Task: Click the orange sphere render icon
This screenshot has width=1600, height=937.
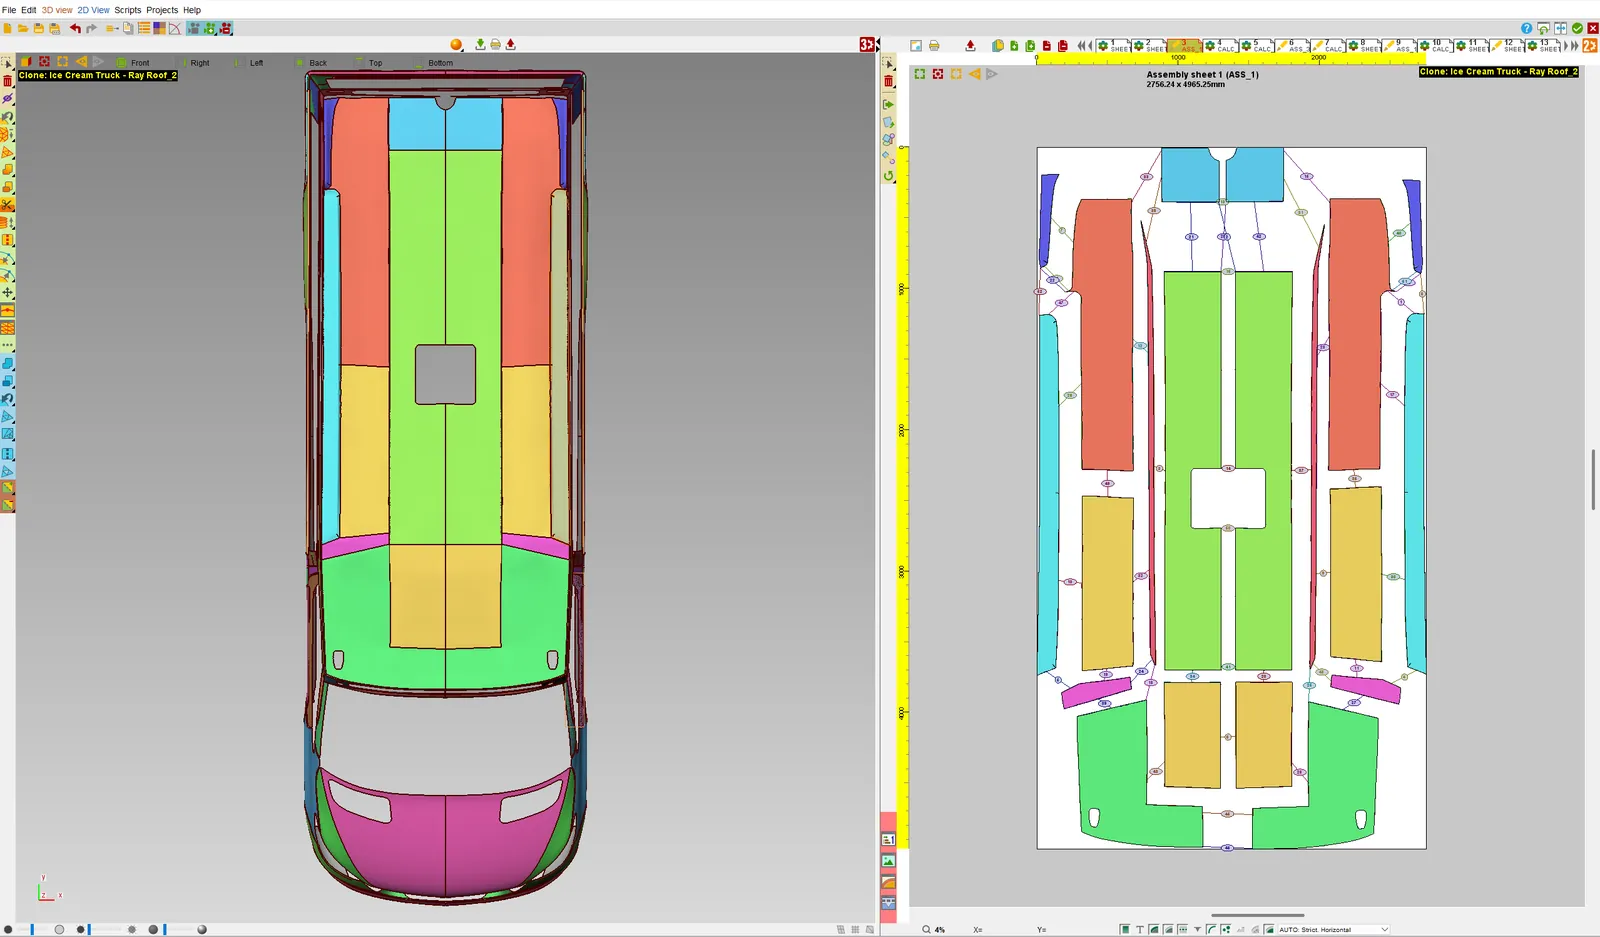Action: click(456, 45)
